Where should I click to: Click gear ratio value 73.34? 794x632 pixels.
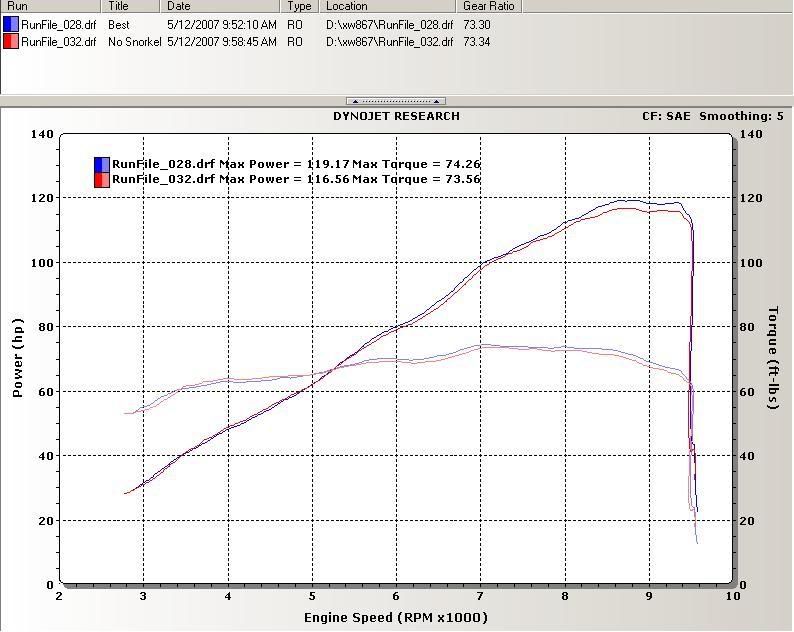(x=477, y=42)
